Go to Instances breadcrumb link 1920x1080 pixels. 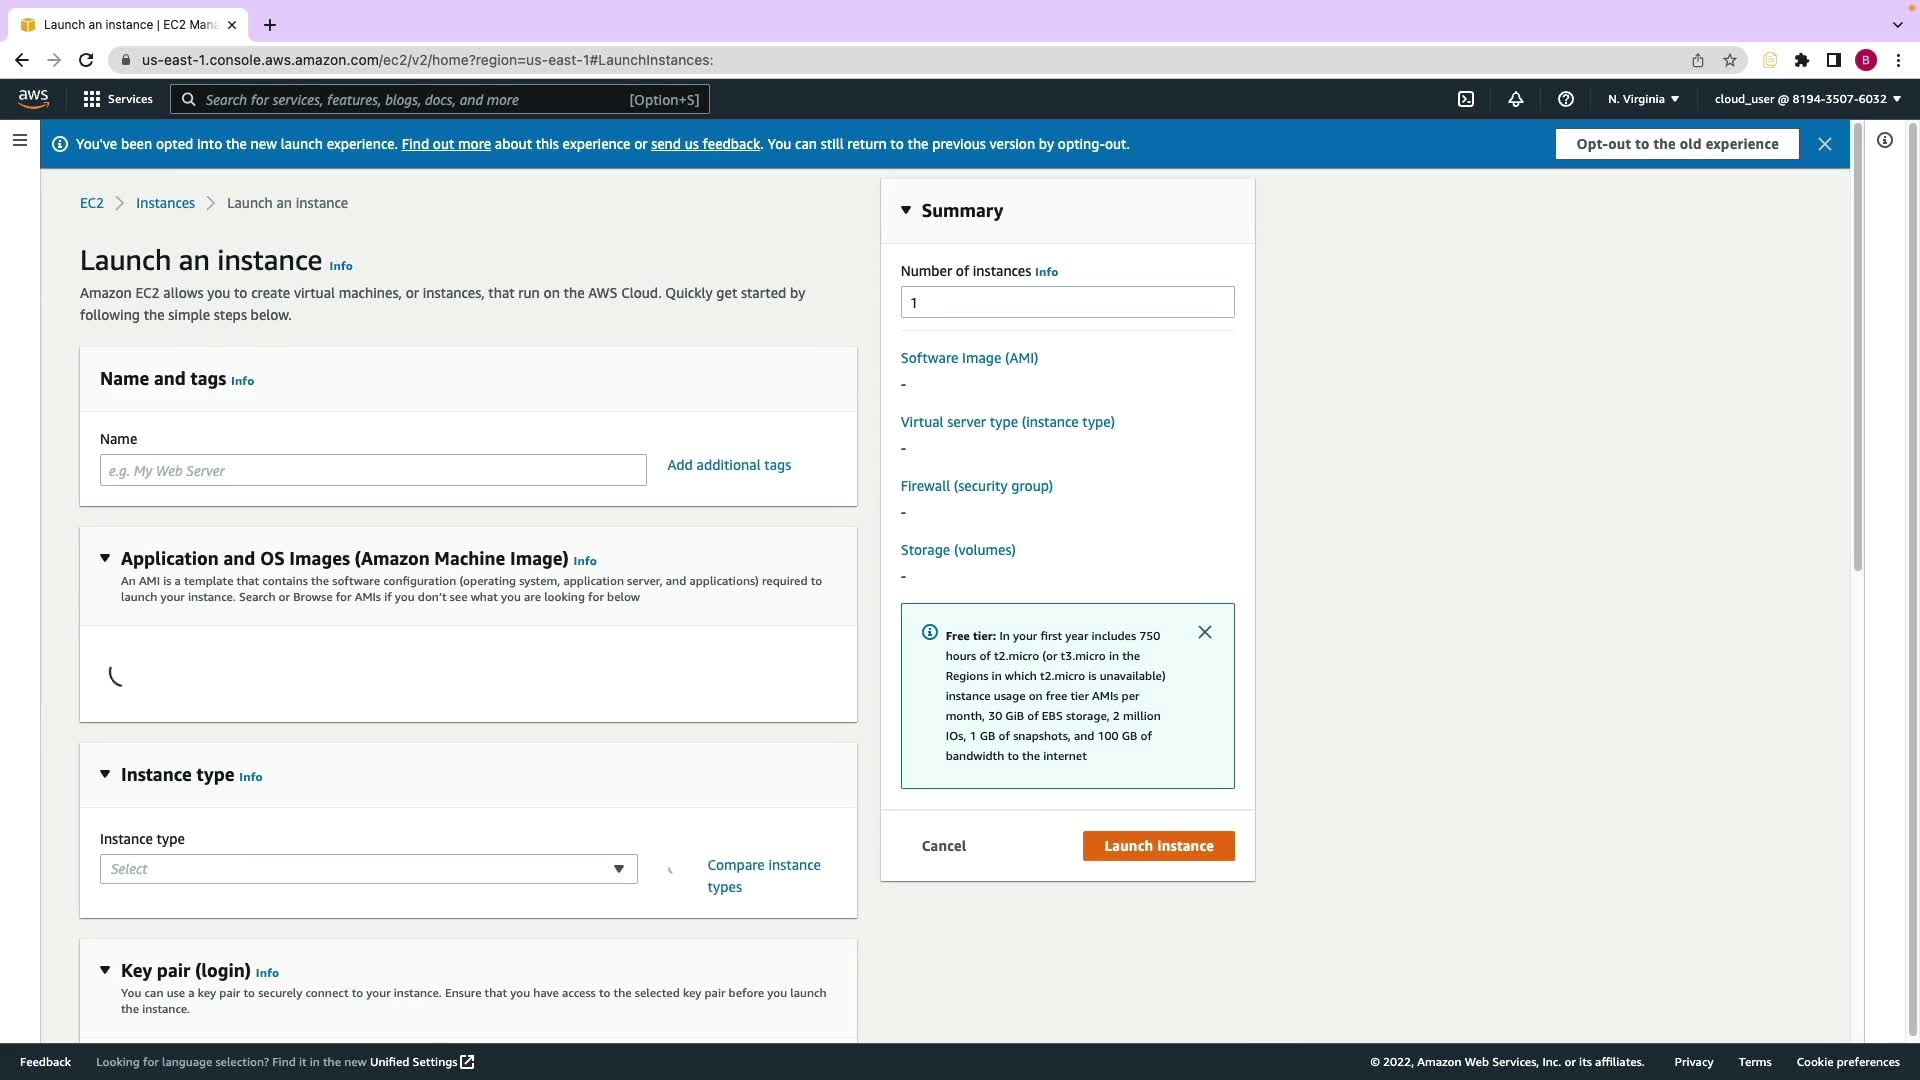pyautogui.click(x=165, y=203)
